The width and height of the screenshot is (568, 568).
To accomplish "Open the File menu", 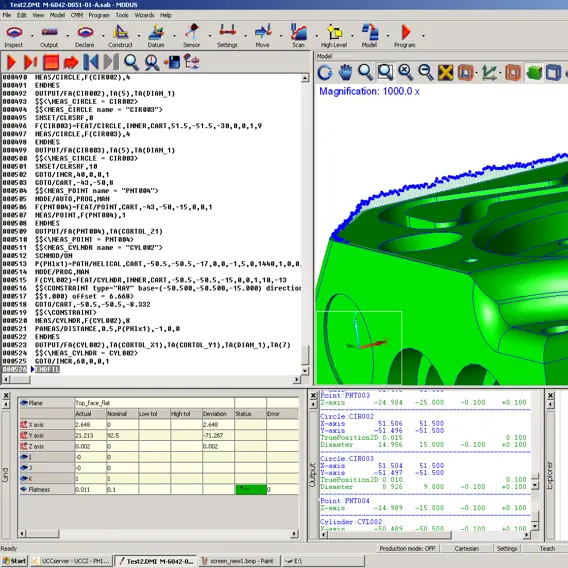I will [7, 15].
